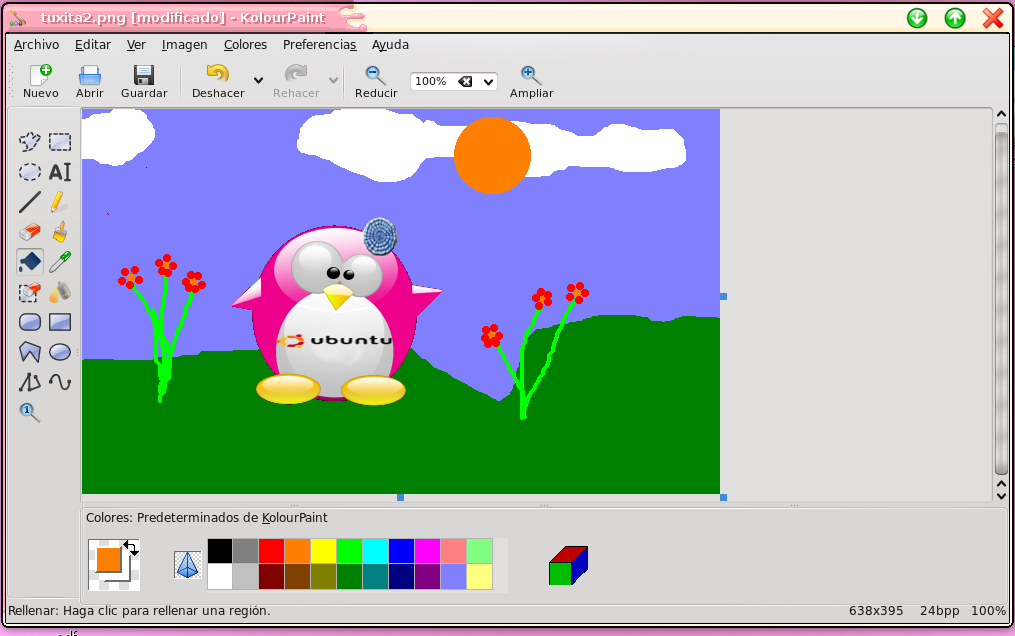Select the free-form selection tool
Image resolution: width=1015 pixels, height=636 pixels.
tap(30, 142)
